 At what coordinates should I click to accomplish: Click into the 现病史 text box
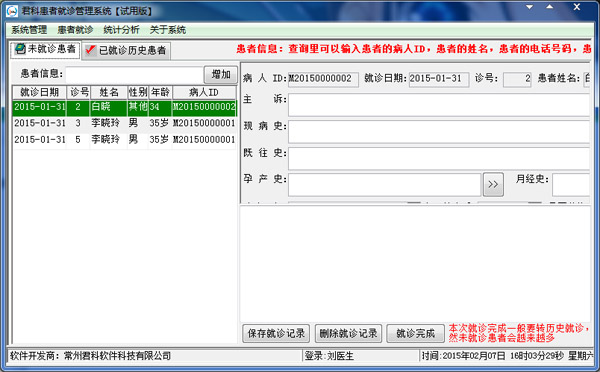439,132
